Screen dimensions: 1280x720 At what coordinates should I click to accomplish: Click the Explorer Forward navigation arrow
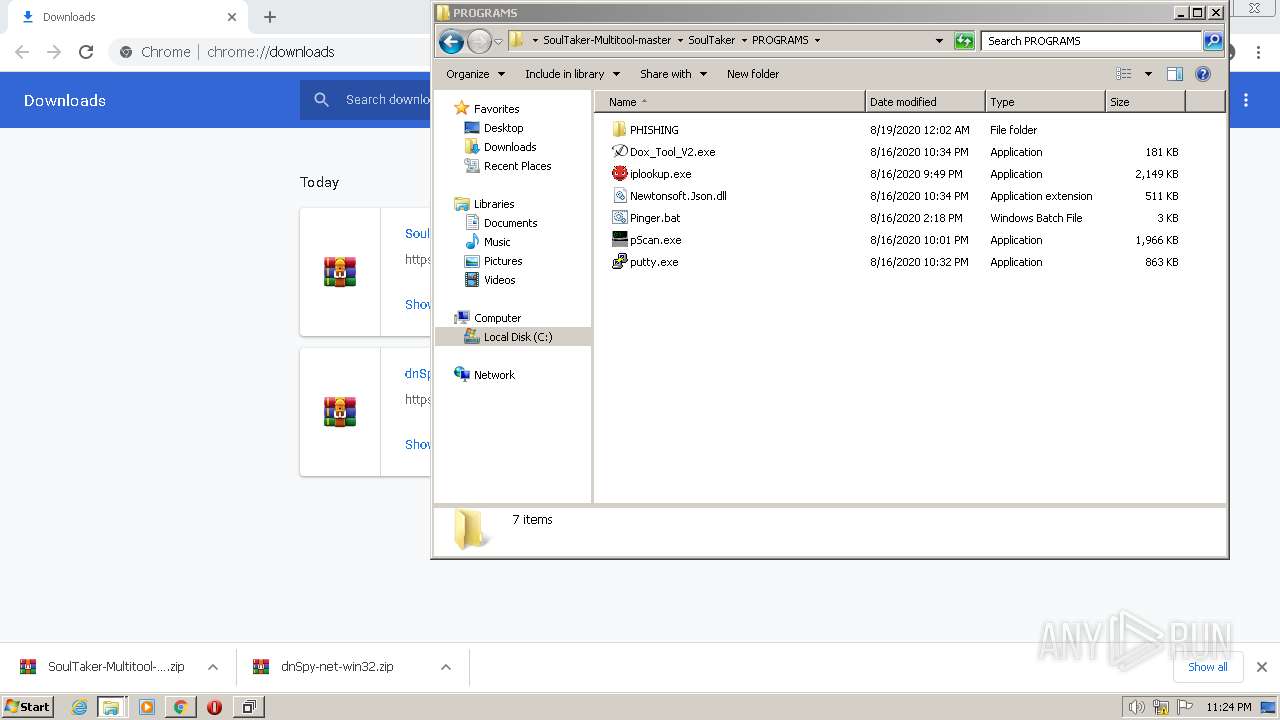click(479, 41)
